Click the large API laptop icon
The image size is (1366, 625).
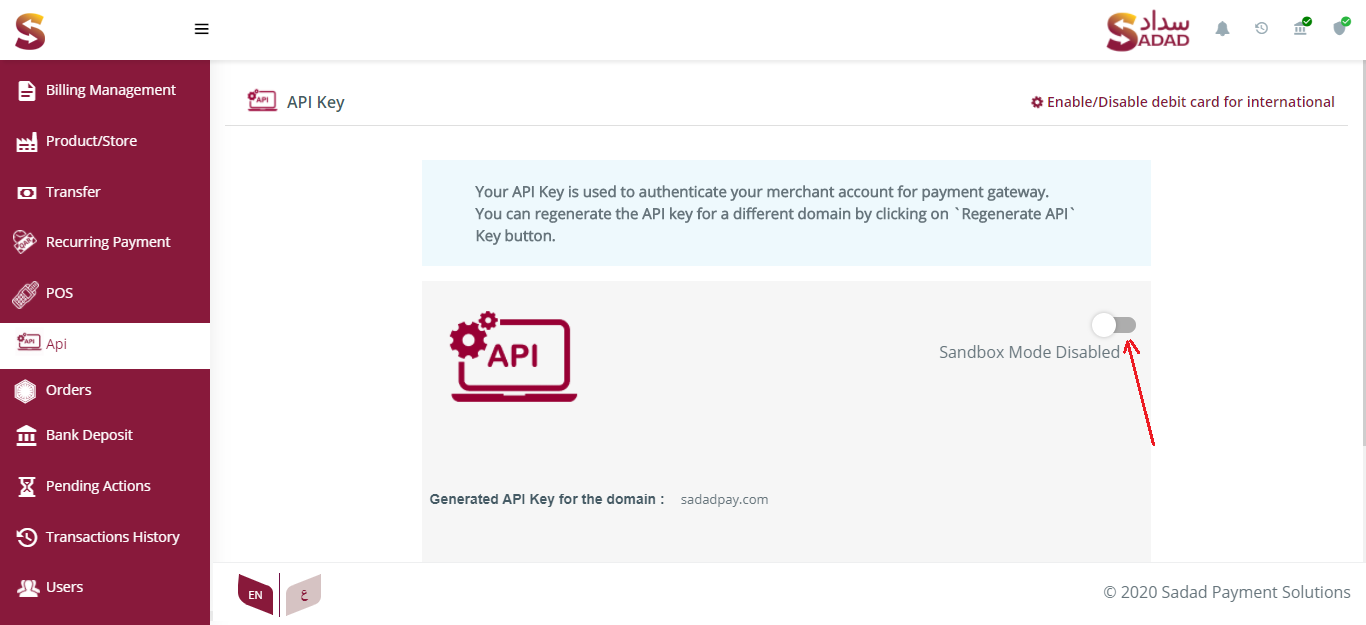513,357
